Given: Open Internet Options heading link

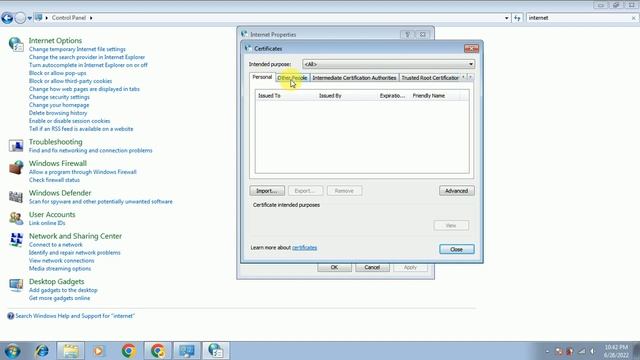Looking at the screenshot, I should click(x=55, y=40).
